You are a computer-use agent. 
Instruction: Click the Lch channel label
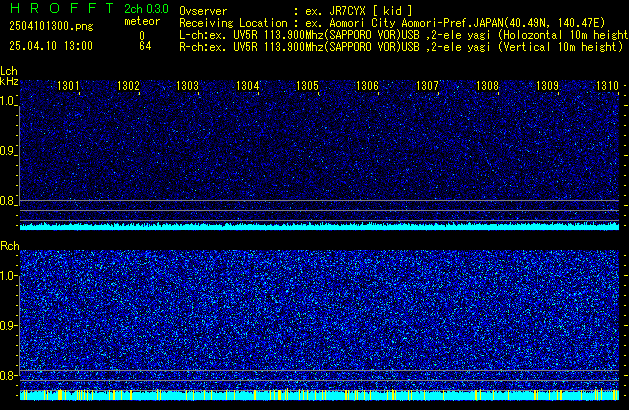[9, 71]
